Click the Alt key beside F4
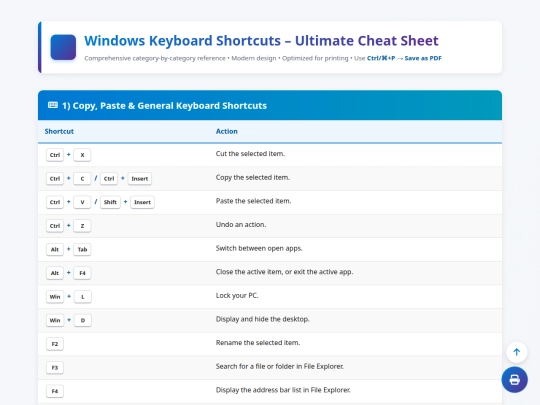 point(55,273)
